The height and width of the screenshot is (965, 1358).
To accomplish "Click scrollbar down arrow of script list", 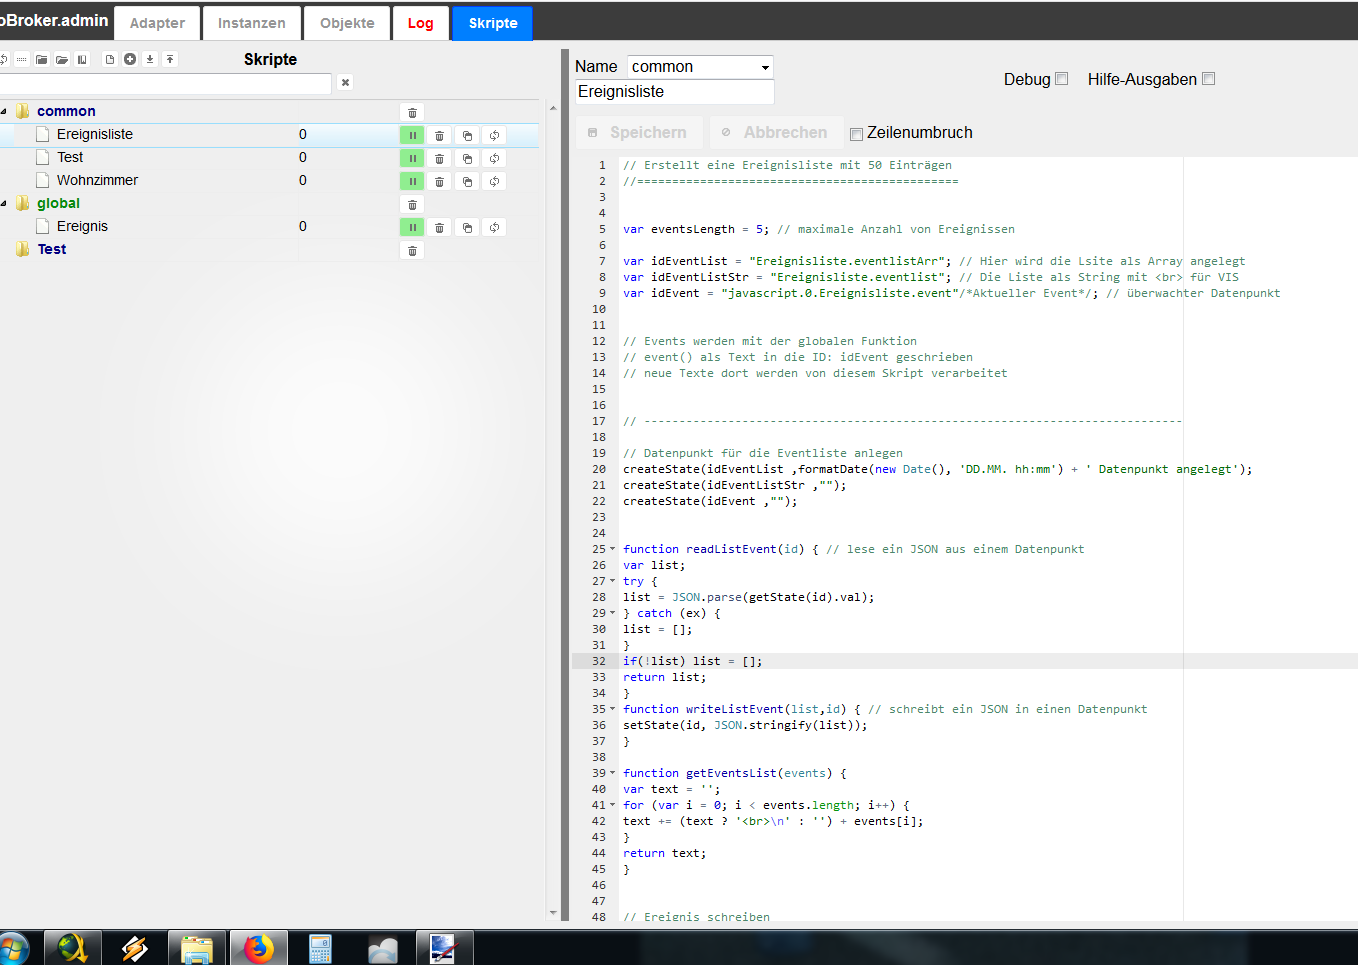I will (x=553, y=913).
